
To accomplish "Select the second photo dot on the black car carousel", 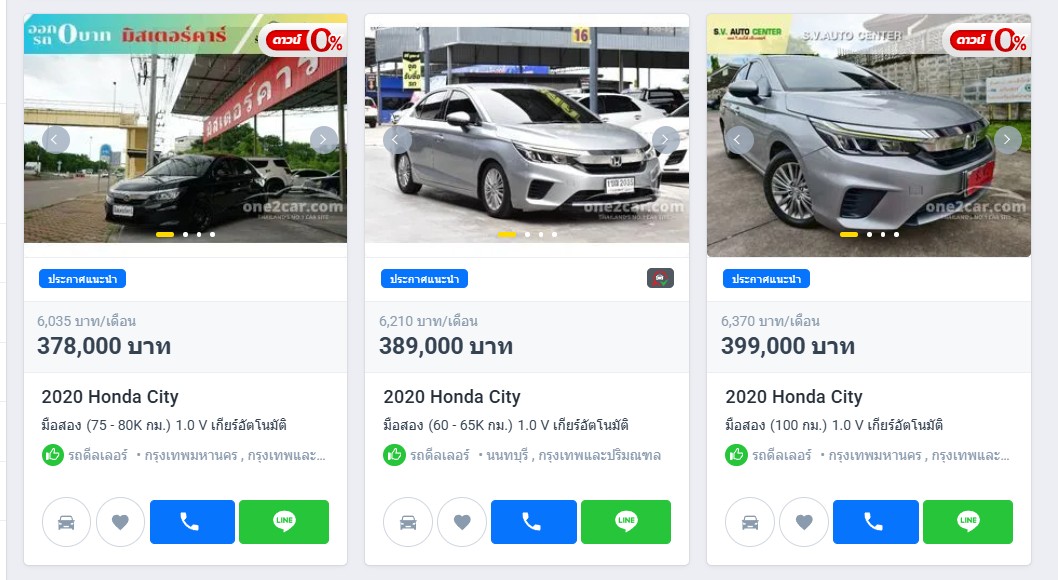I will [186, 235].
